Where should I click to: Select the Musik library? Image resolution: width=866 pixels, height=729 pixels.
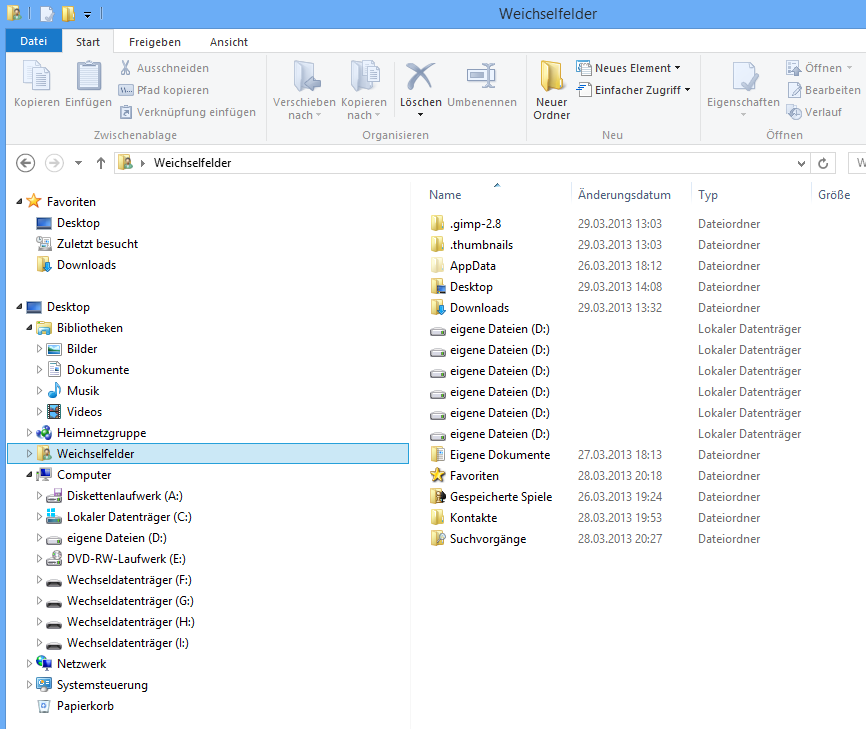coord(83,390)
